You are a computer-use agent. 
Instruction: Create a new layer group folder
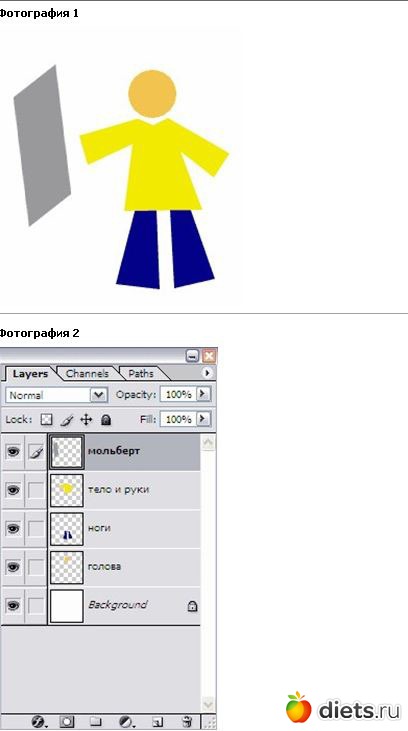coord(96,722)
